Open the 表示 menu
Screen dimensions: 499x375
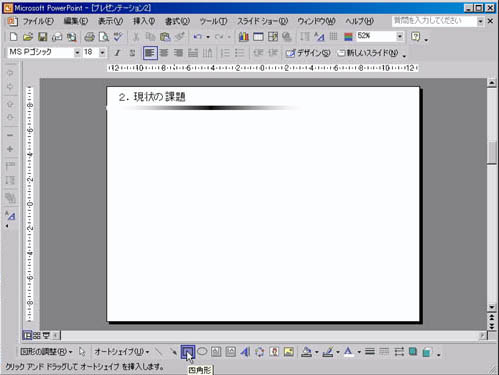110,21
